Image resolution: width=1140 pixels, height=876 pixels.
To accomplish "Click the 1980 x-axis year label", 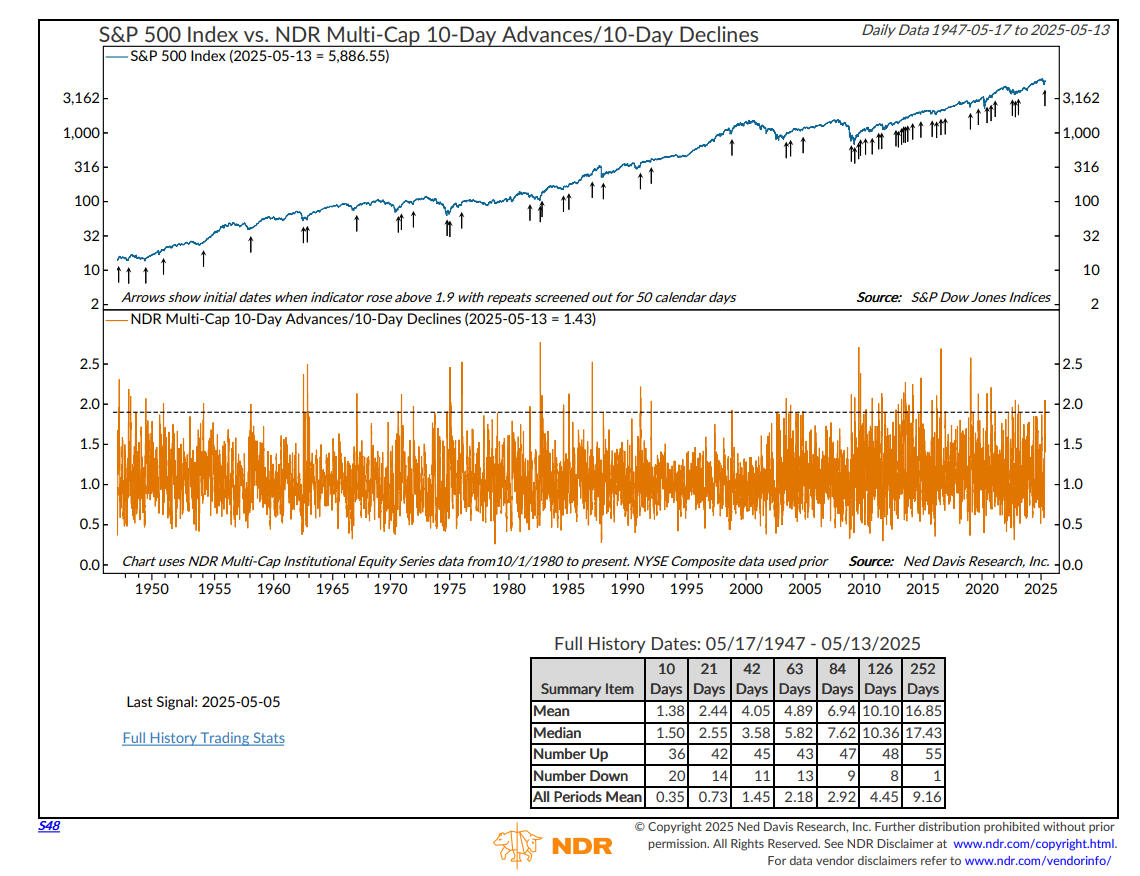I will pyautogui.click(x=508, y=589).
